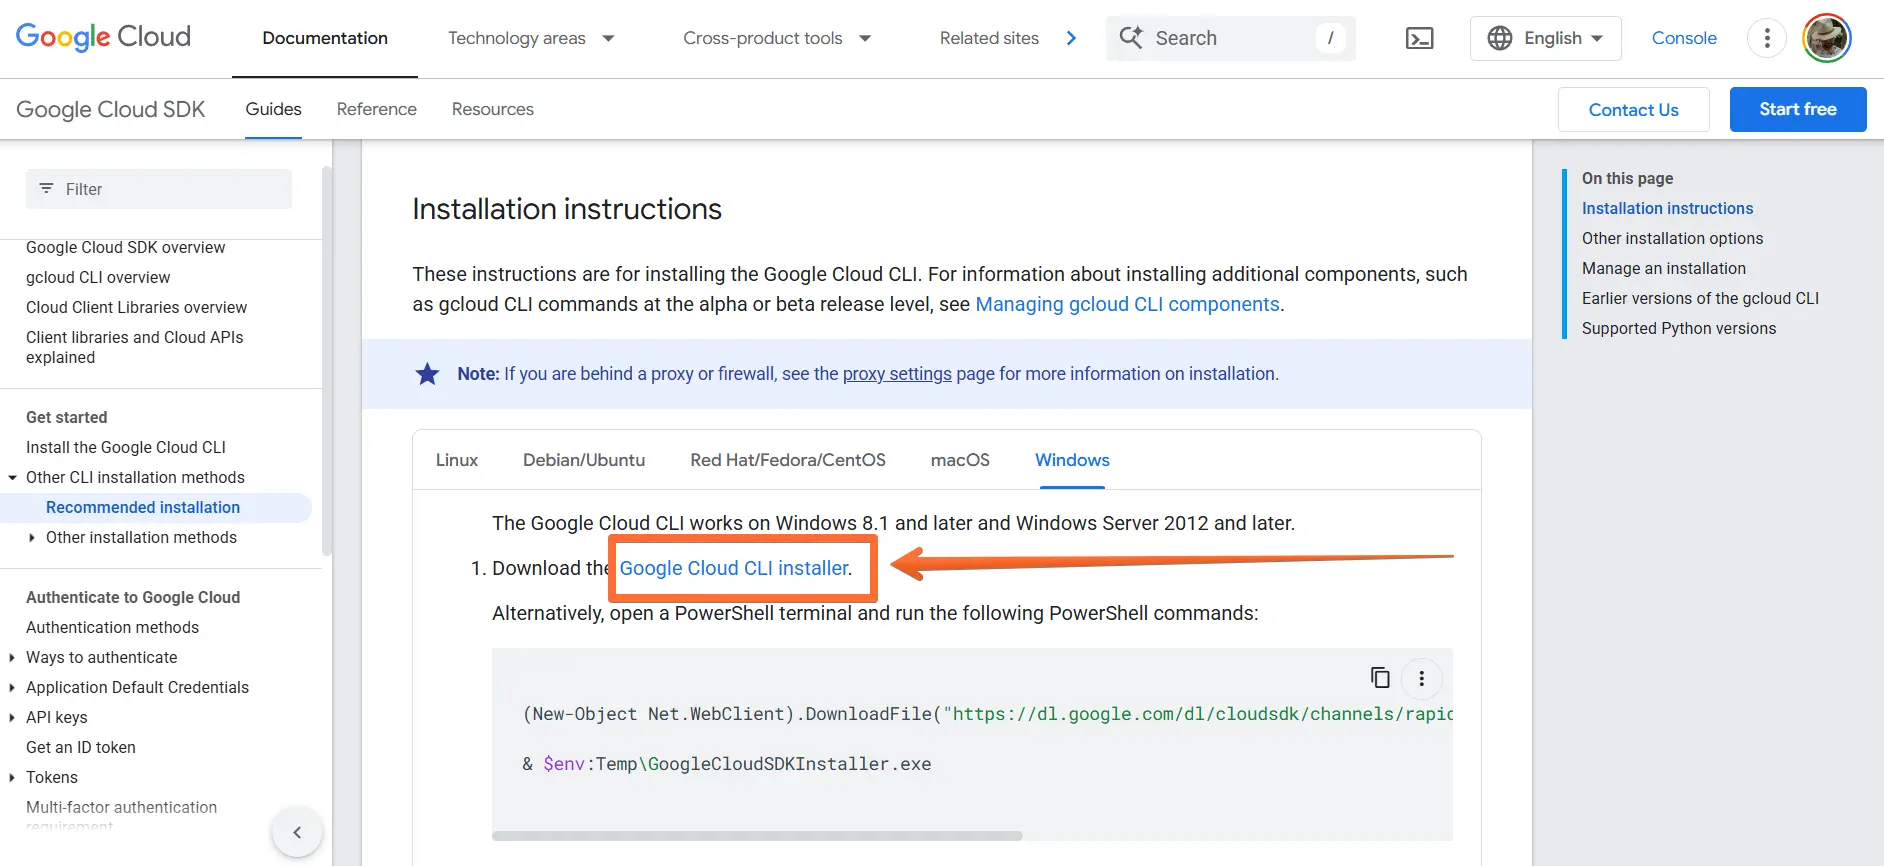Switch to the Guides tab
The width and height of the screenshot is (1884, 866).
click(x=273, y=109)
